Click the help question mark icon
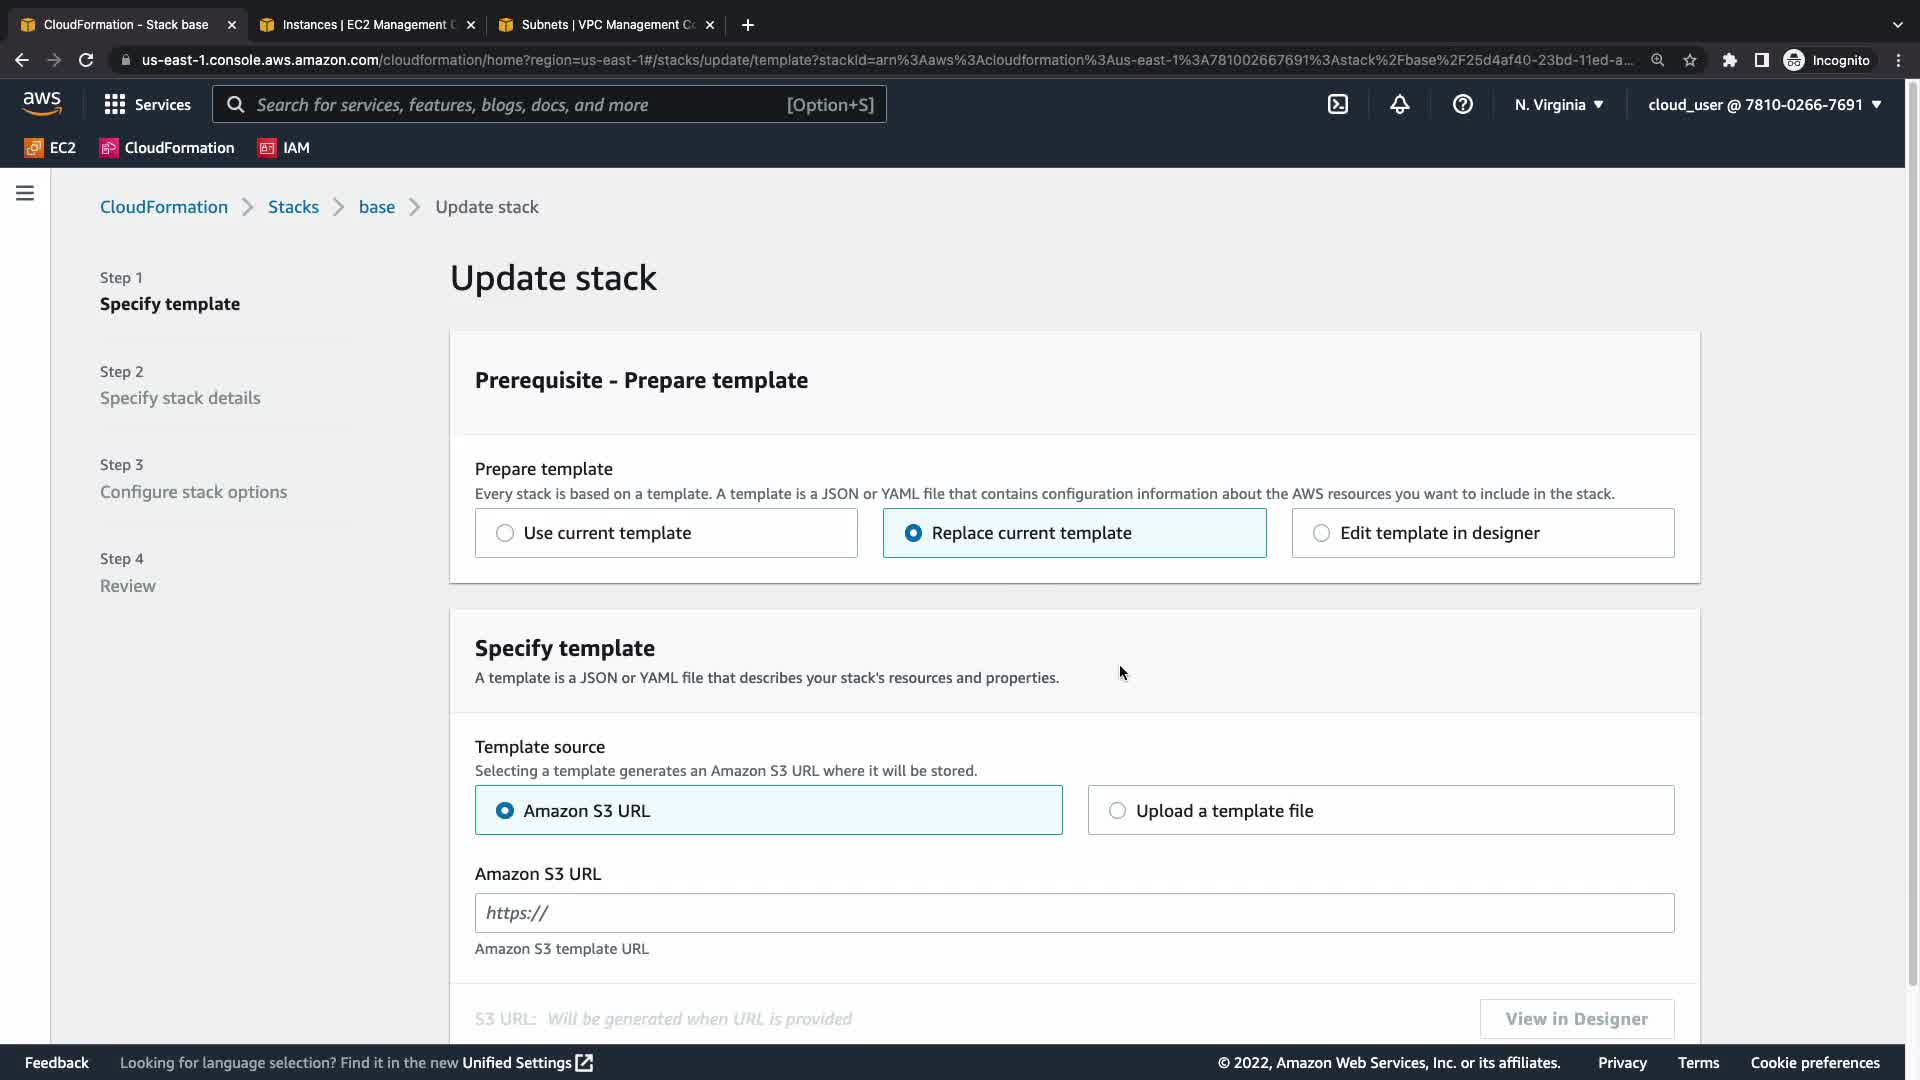The image size is (1920, 1080). (1462, 104)
